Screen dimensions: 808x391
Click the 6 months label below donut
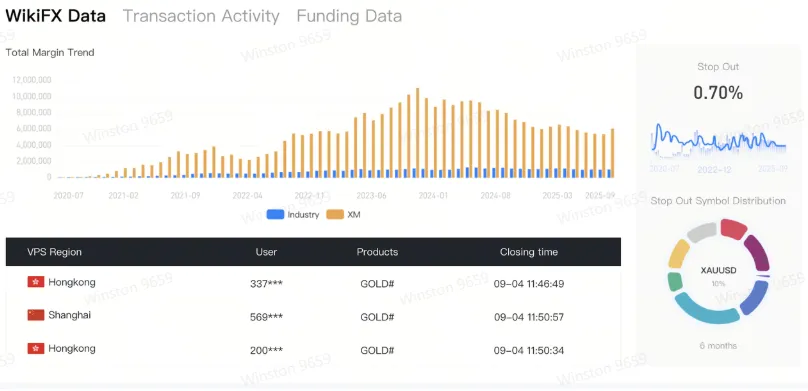(x=718, y=346)
